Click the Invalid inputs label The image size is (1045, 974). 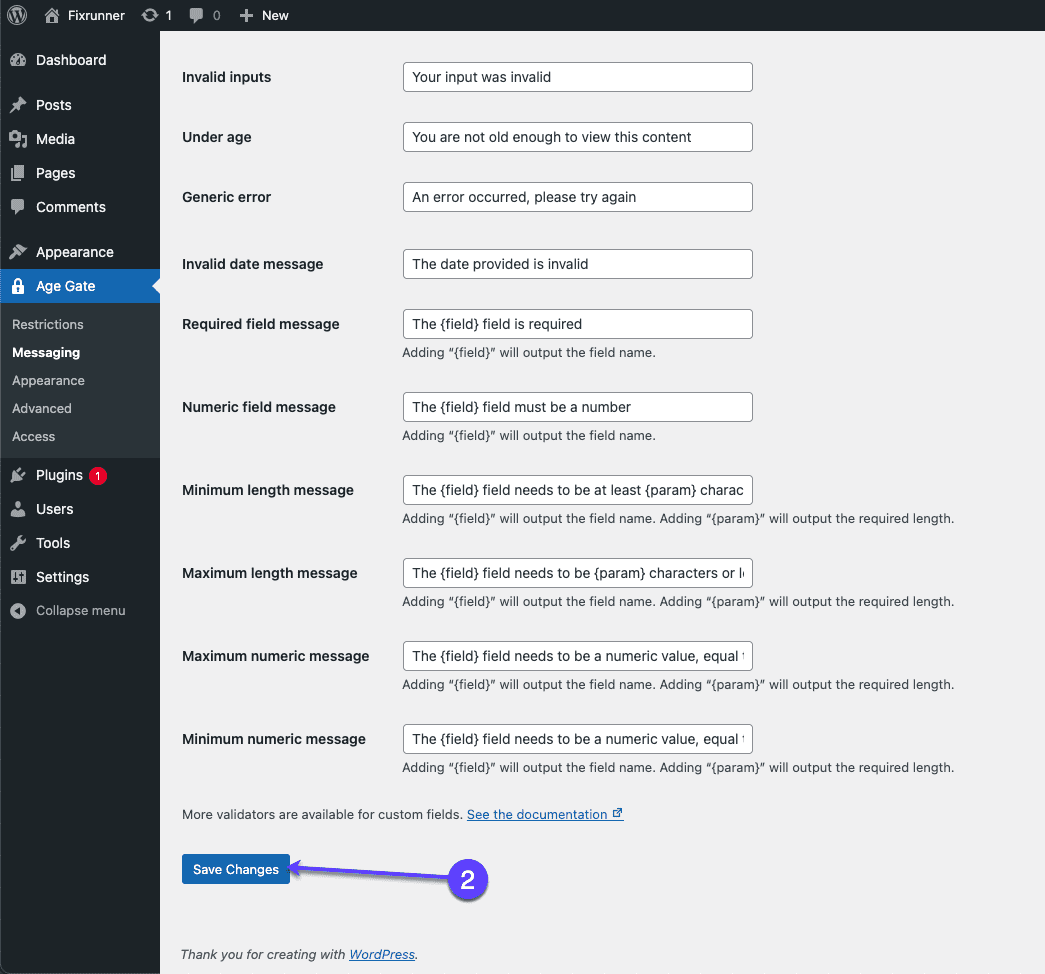[227, 77]
